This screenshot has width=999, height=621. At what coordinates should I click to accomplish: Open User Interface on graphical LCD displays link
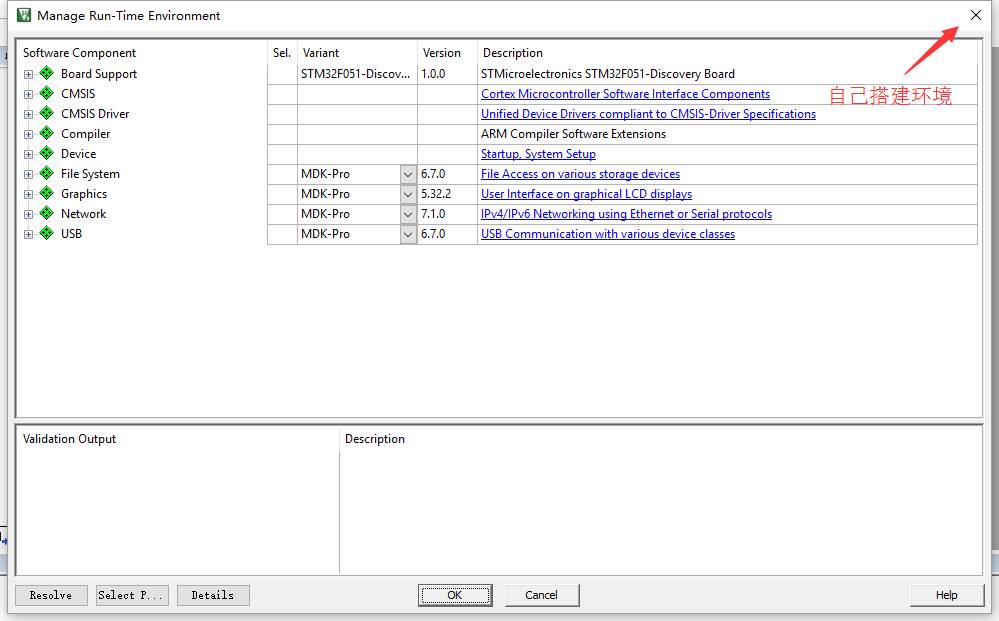[x=586, y=194]
